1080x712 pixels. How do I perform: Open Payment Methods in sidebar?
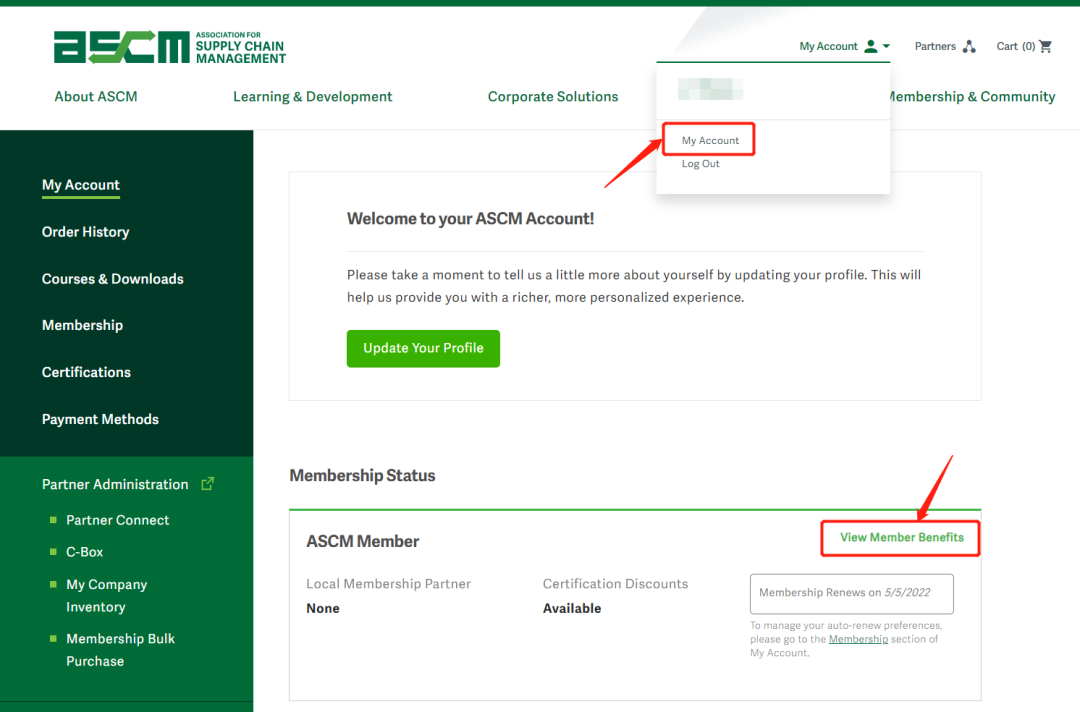(x=101, y=419)
